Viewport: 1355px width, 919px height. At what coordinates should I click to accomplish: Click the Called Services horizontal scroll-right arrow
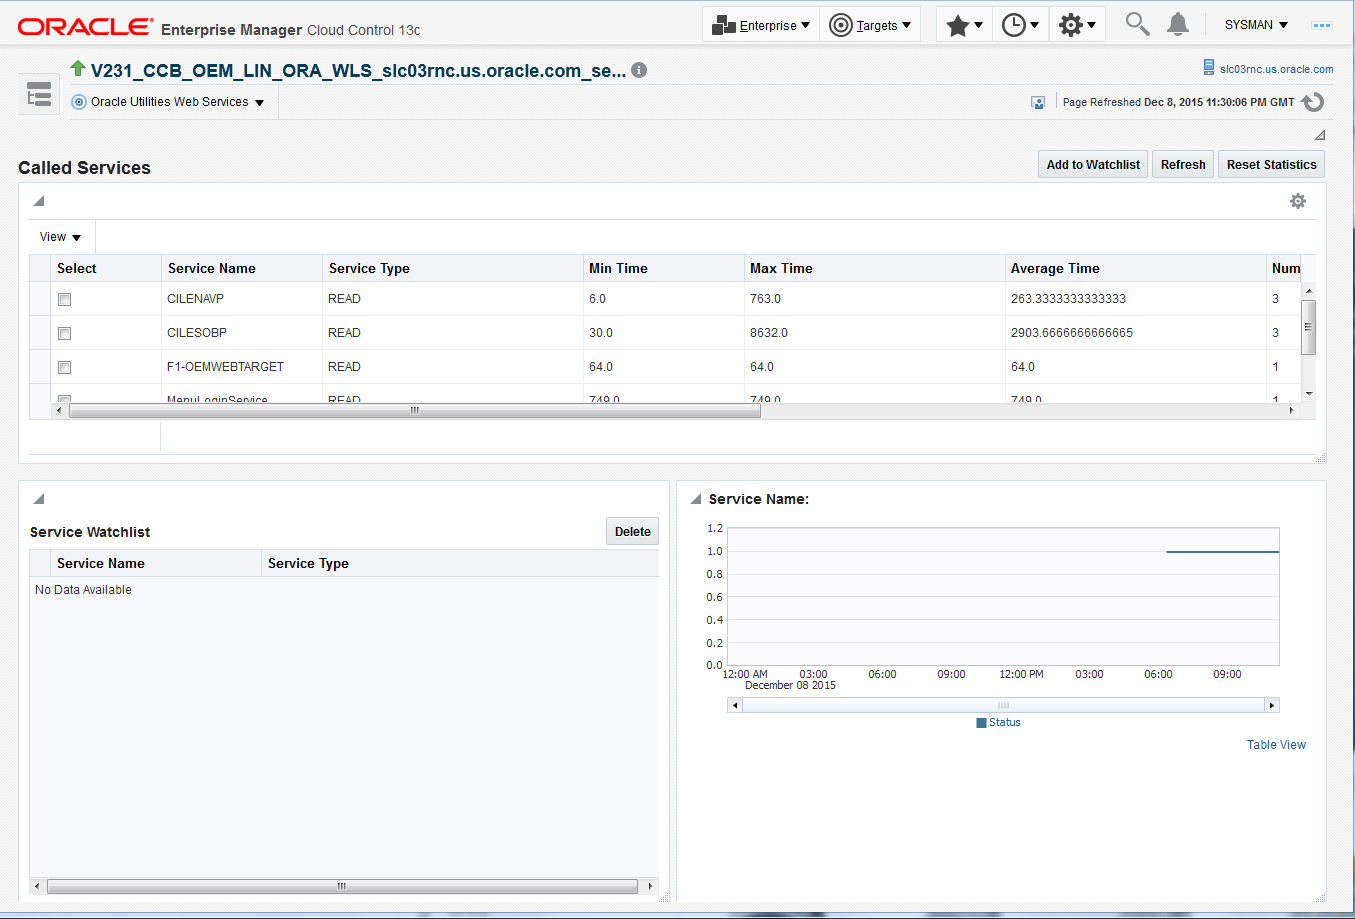(1291, 410)
